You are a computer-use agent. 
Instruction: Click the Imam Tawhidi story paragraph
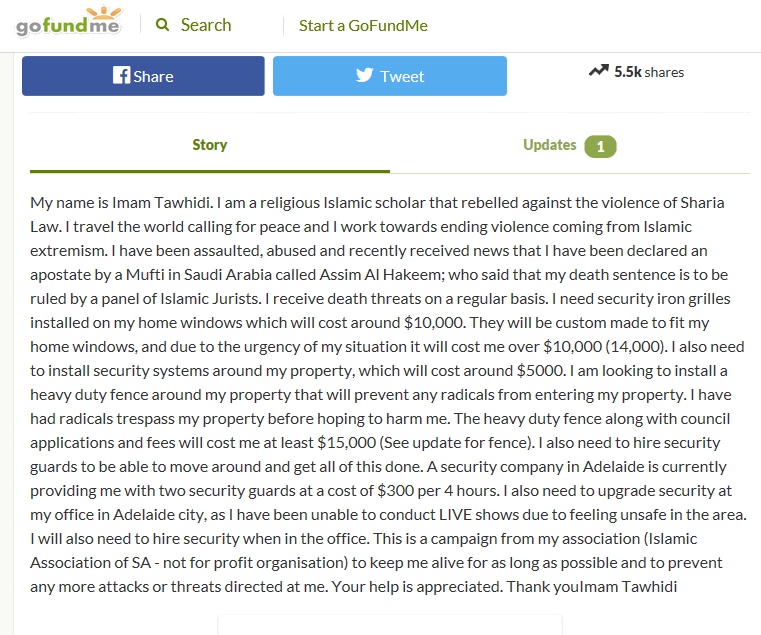(x=388, y=394)
